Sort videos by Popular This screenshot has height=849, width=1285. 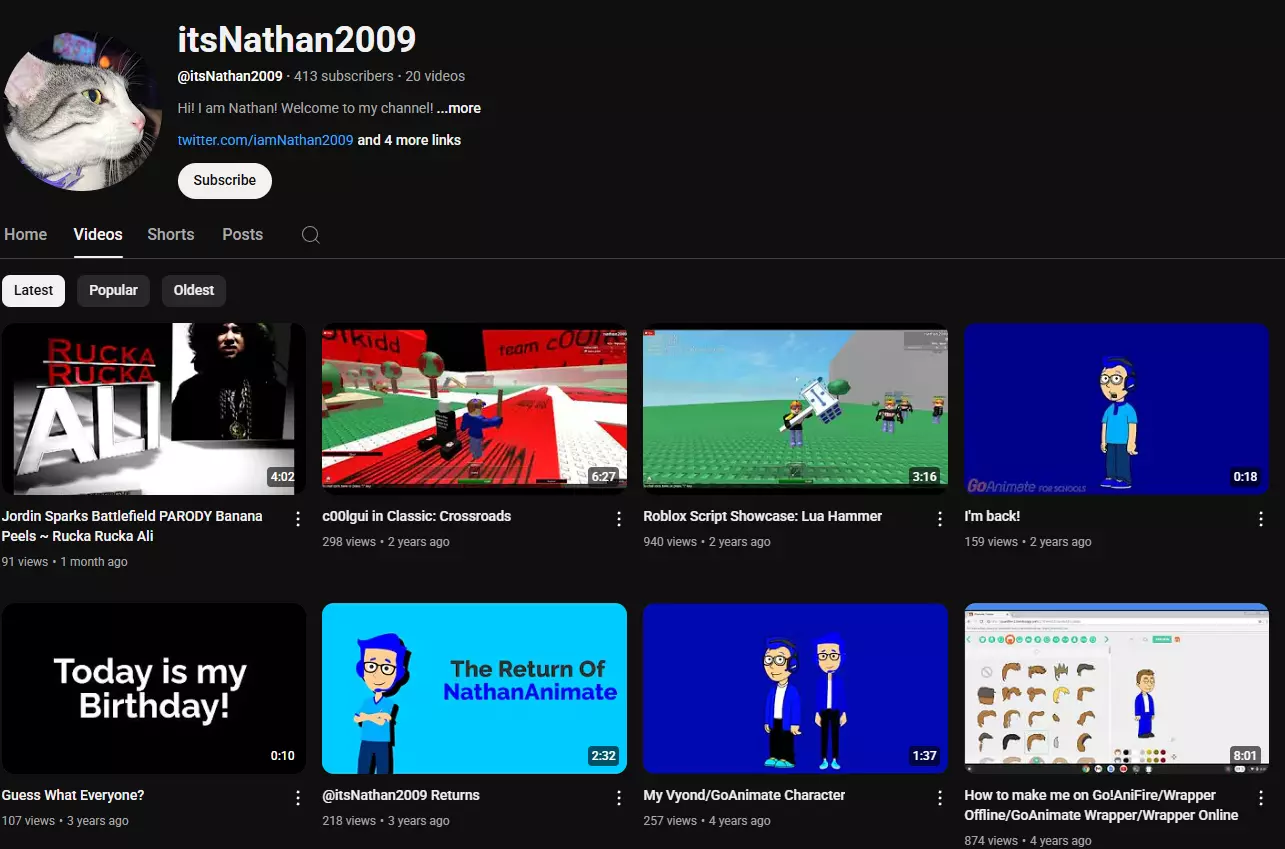tap(113, 290)
